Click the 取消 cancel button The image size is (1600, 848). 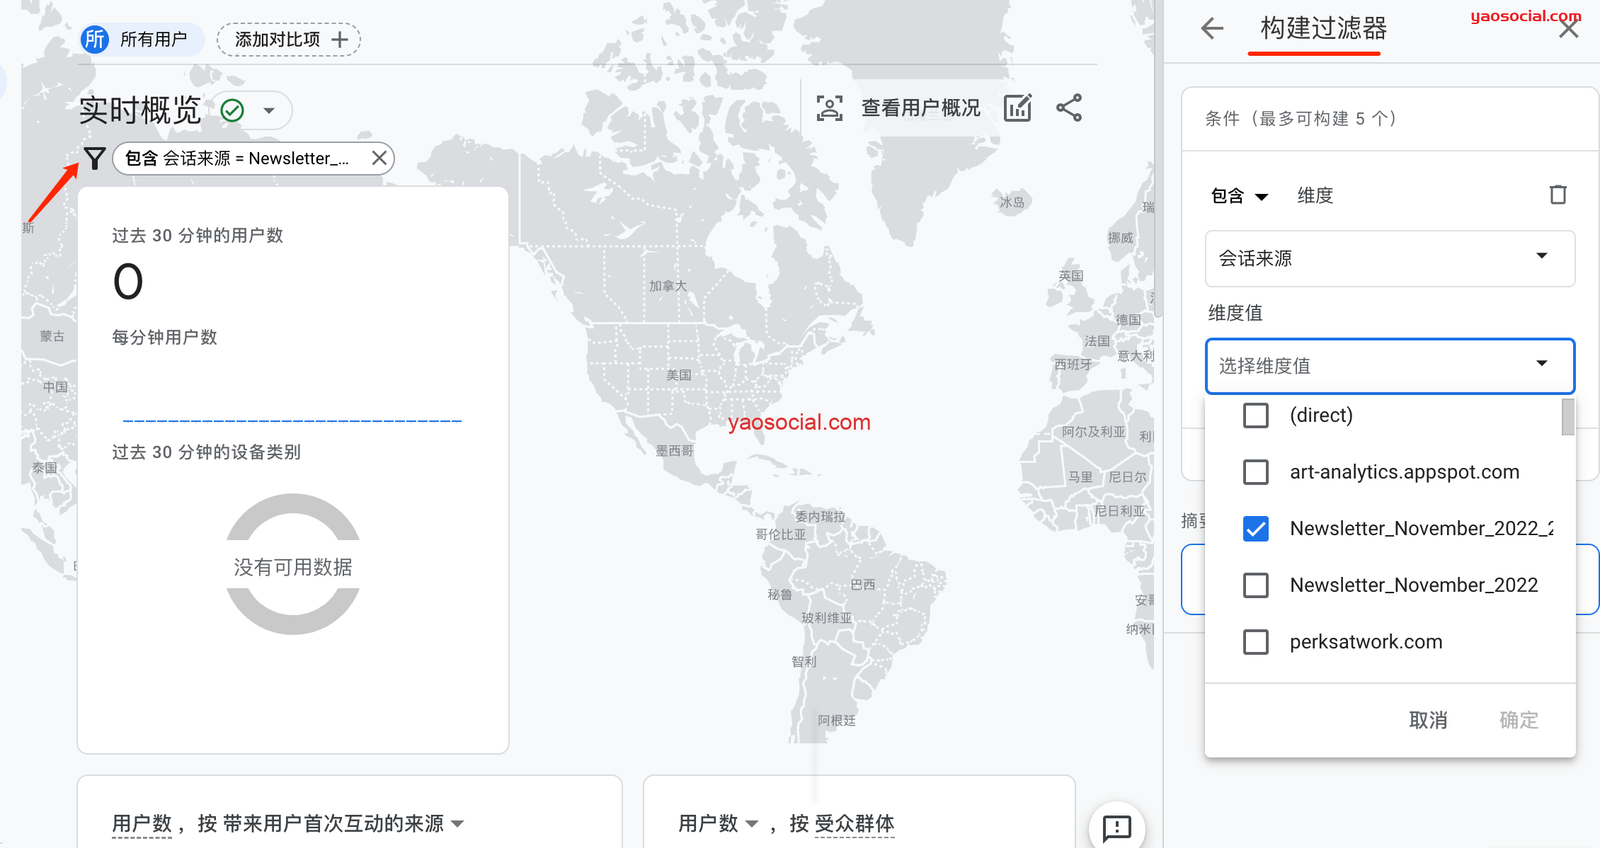click(1427, 720)
